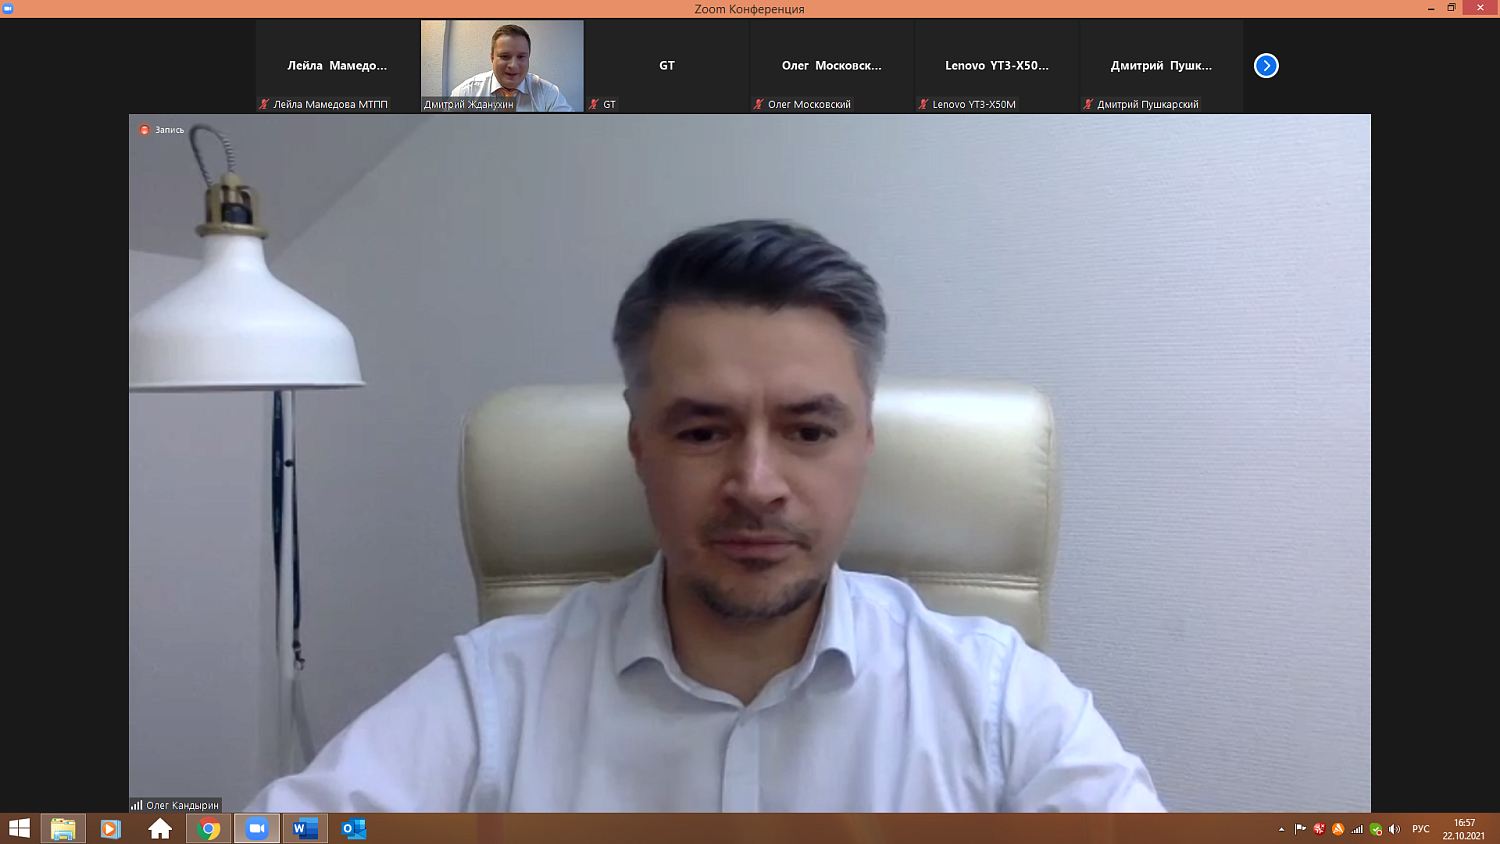Screen dimensions: 1500x844
Task: Click the Лейла Мамедова participant tile
Action: (x=337, y=66)
